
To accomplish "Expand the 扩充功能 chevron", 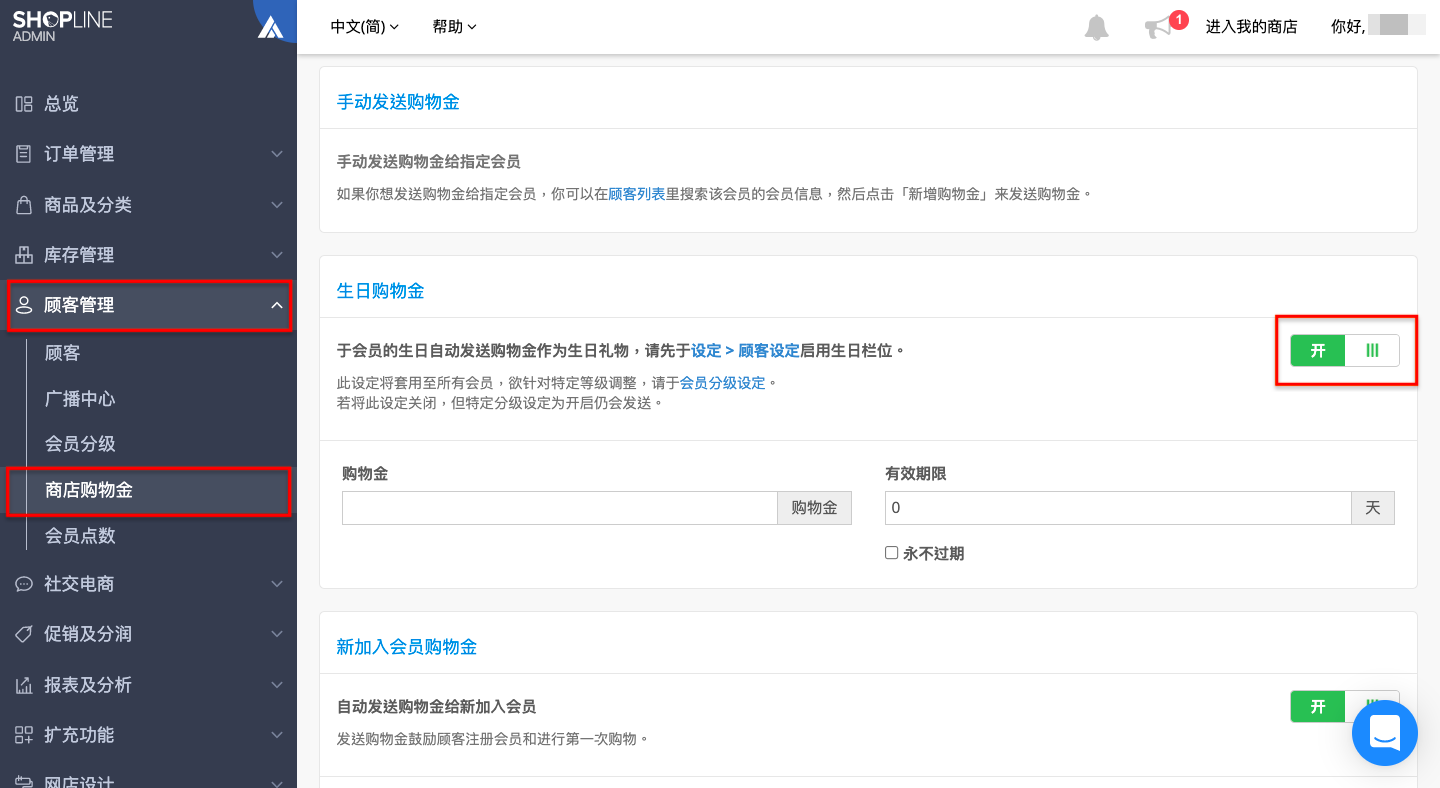I will pos(277,735).
